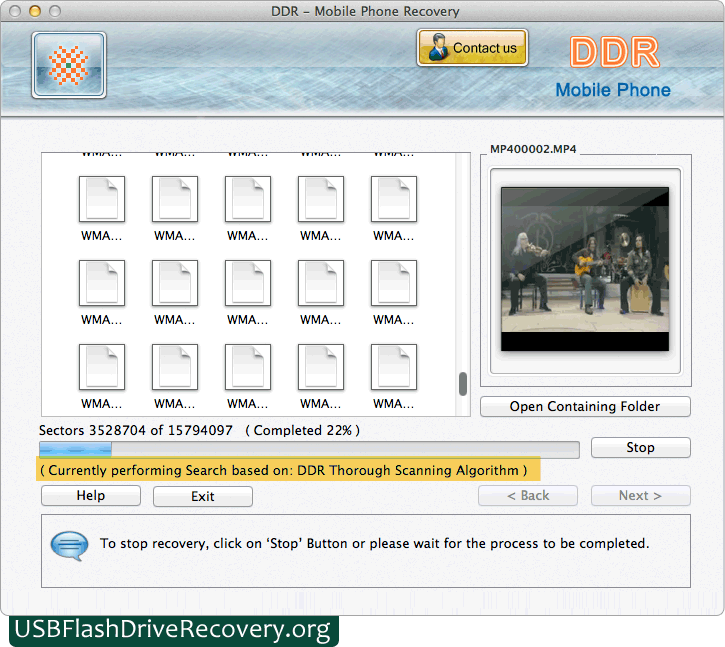Click the sector scan progress bar
This screenshot has width=725, height=647.
coord(309,450)
